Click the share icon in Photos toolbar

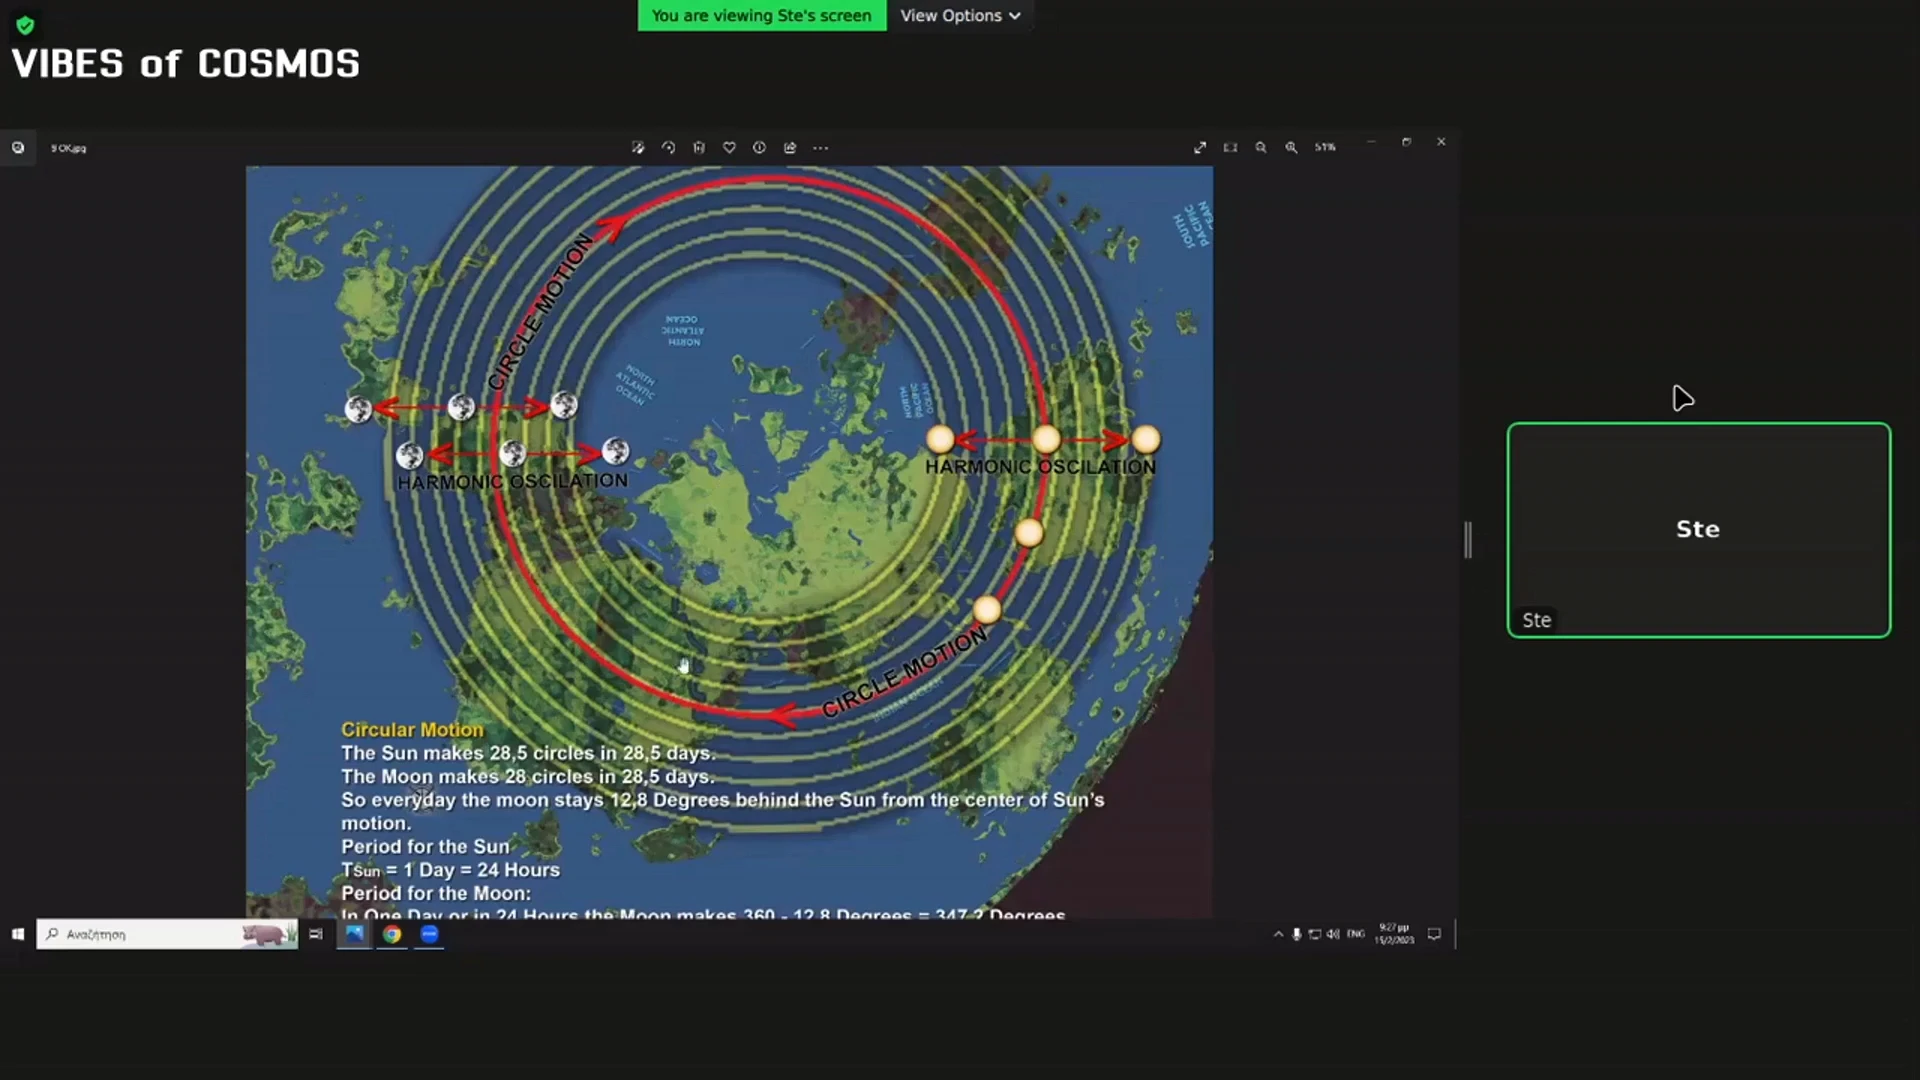tap(790, 148)
